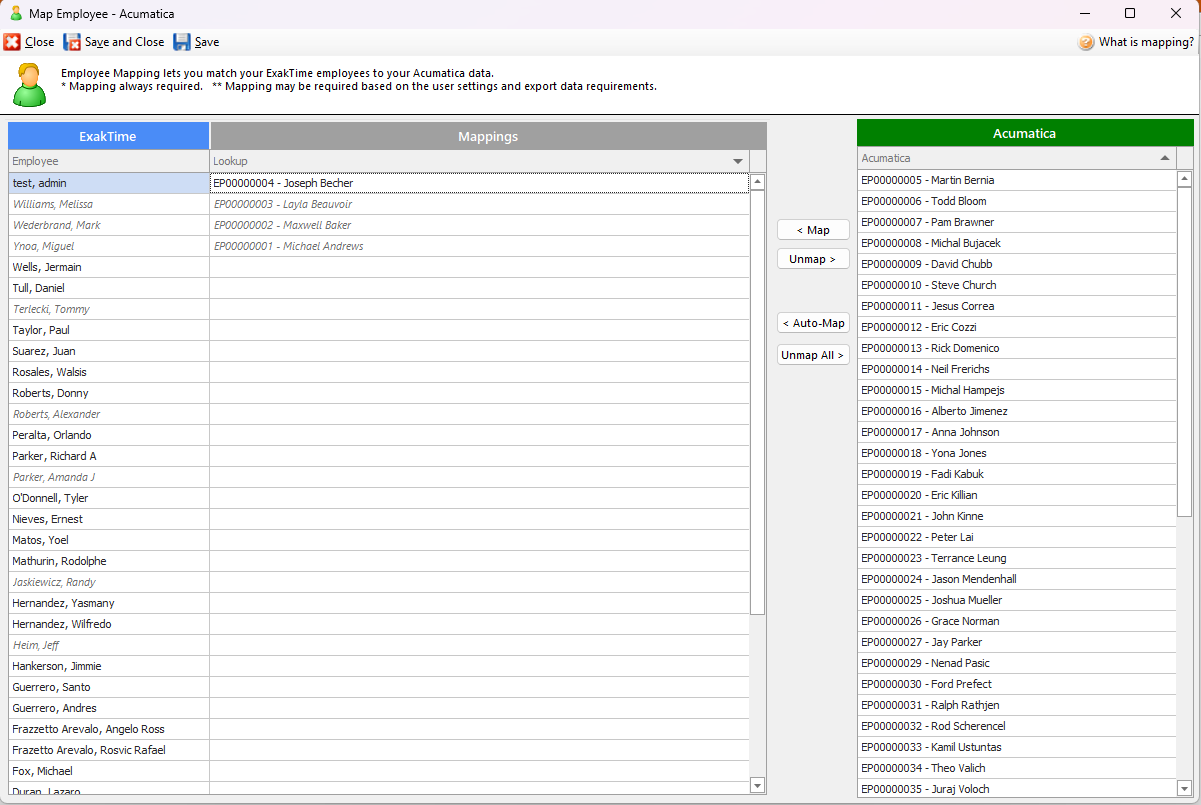This screenshot has width=1201, height=805.
Task: Select EP00000034 - Theo Valich
Action: [1017, 768]
